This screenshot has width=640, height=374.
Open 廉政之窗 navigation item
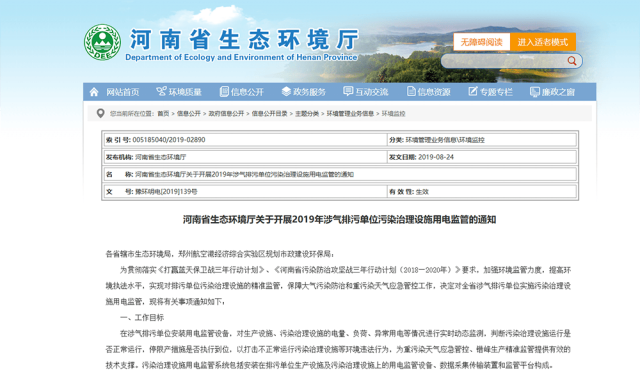558,92
